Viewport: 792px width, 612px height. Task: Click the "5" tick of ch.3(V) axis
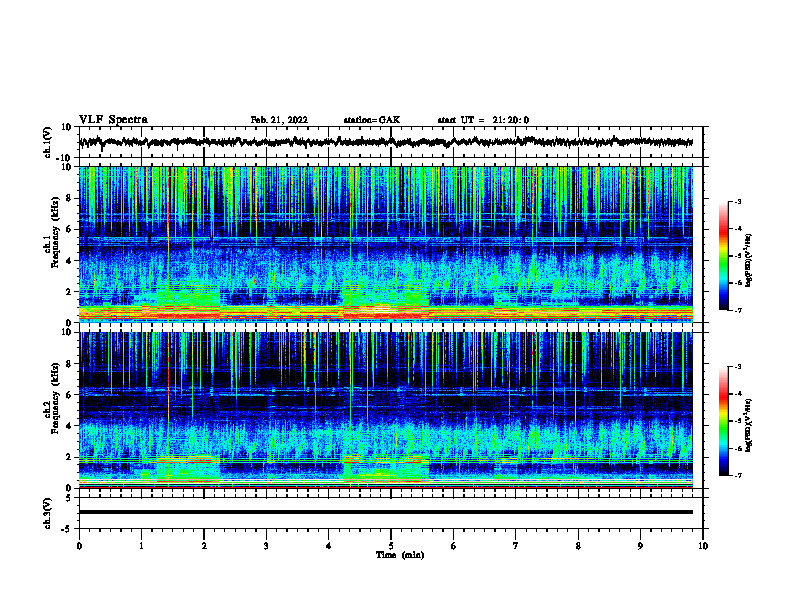[x=70, y=498]
